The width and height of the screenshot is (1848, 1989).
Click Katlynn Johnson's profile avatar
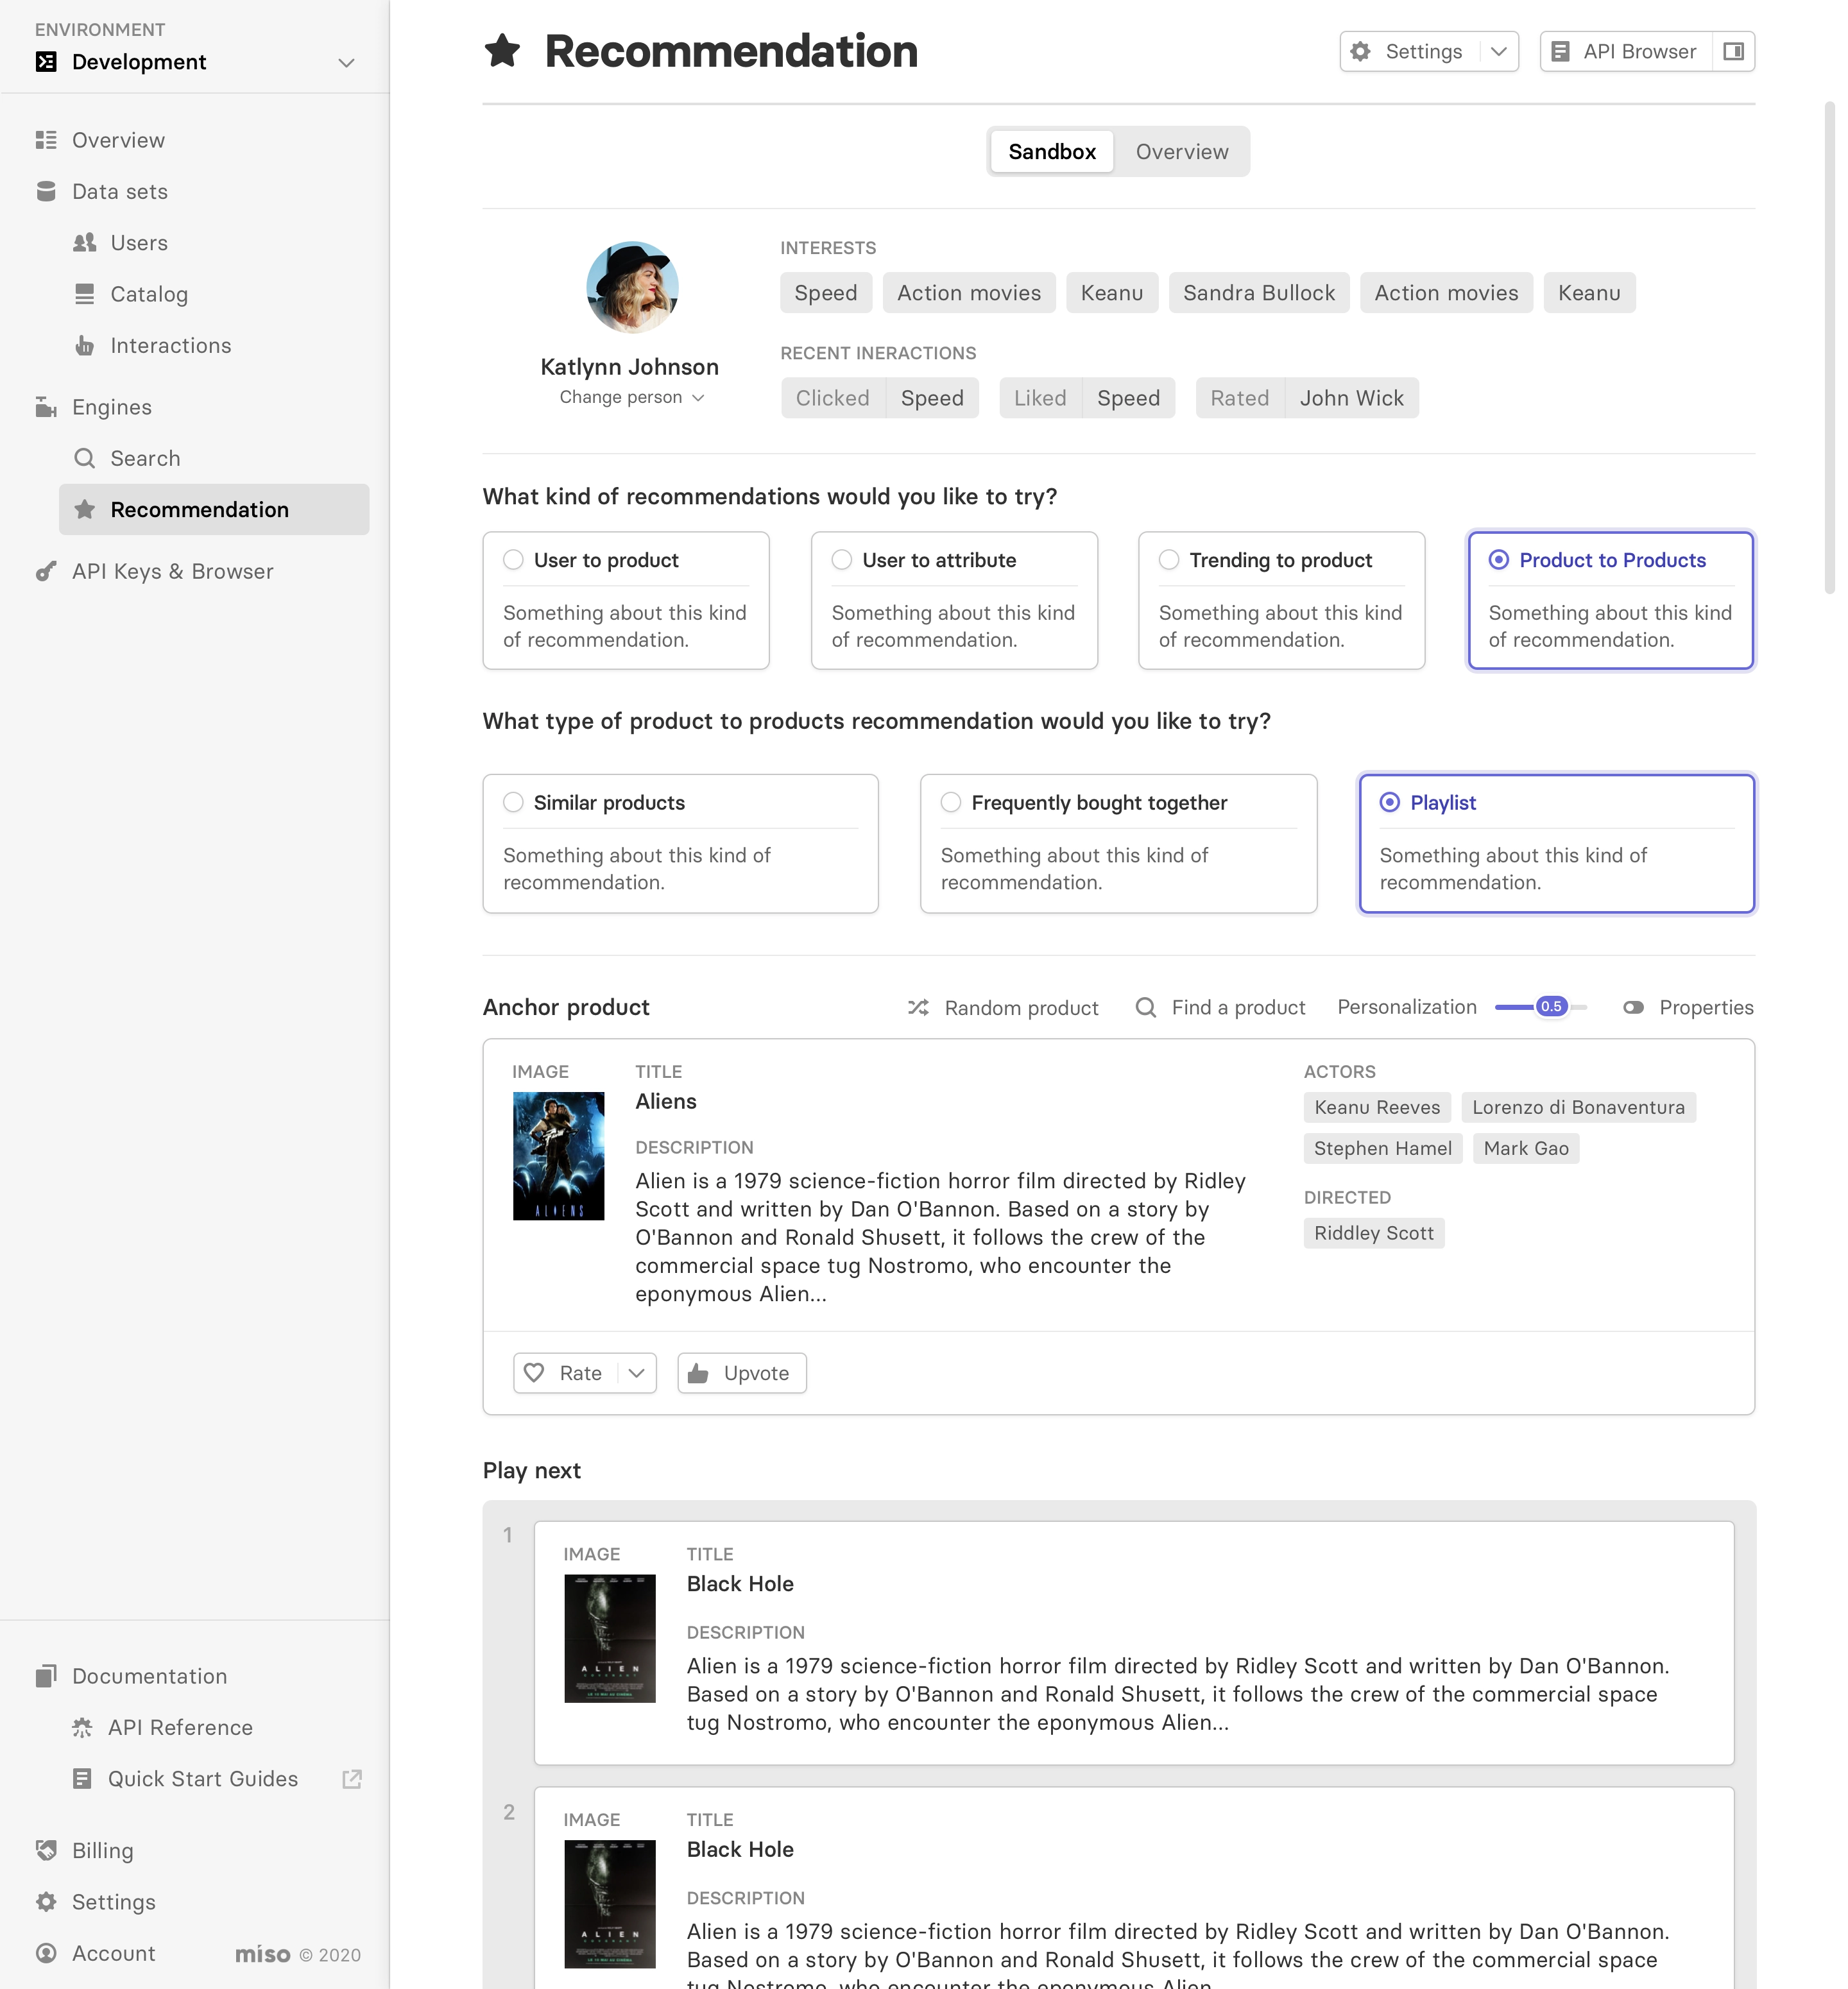click(632, 286)
